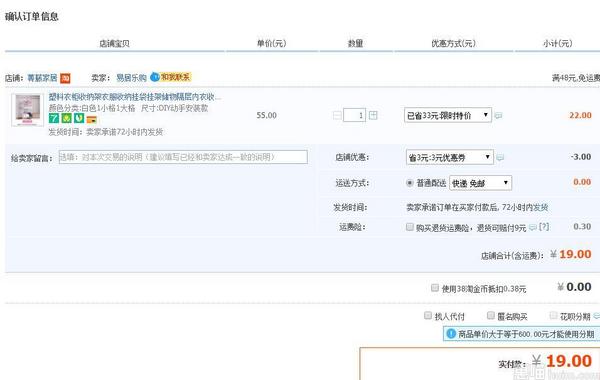This screenshot has height=380, width=600.
Task: Click the credit card payment badge
Action: coord(91,119)
